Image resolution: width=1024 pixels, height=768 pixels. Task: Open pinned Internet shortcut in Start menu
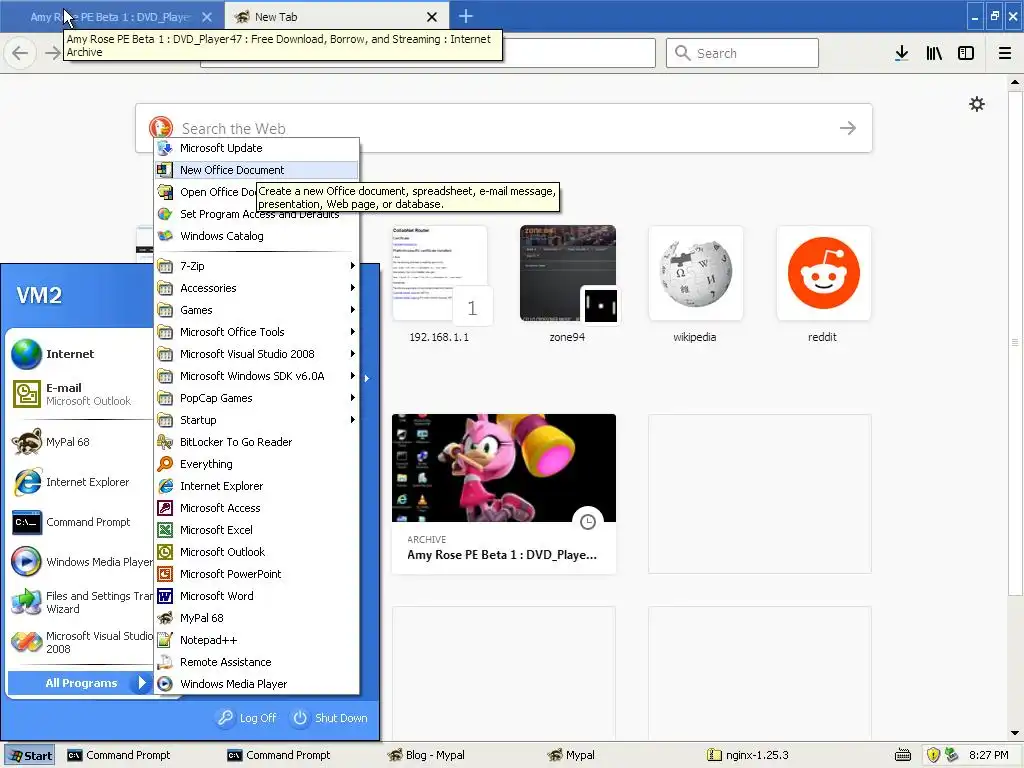80,354
